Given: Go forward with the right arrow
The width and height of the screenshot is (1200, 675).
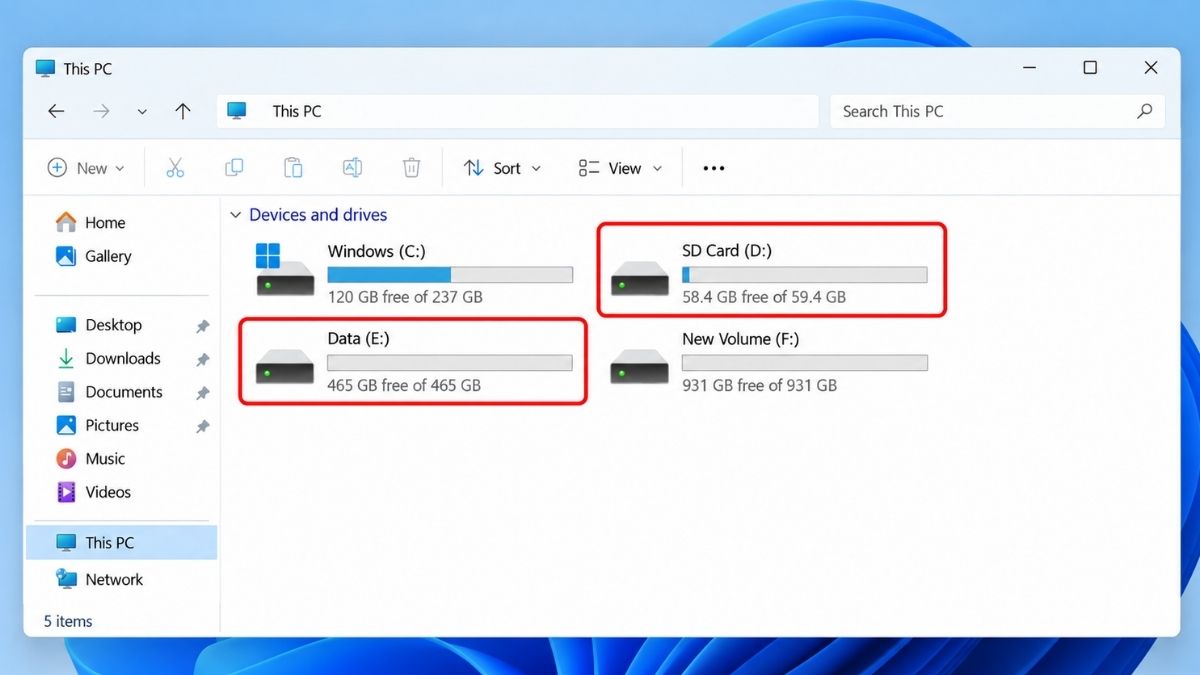Looking at the screenshot, I should pos(101,111).
